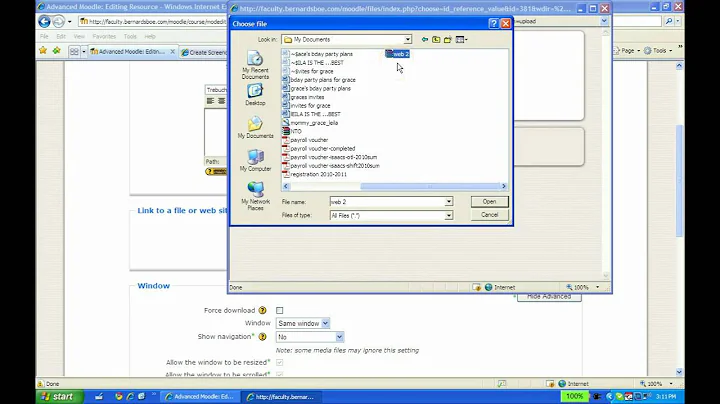The width and height of the screenshot is (720, 404).
Task: Click Favorites Center star icon
Action: [43, 50]
